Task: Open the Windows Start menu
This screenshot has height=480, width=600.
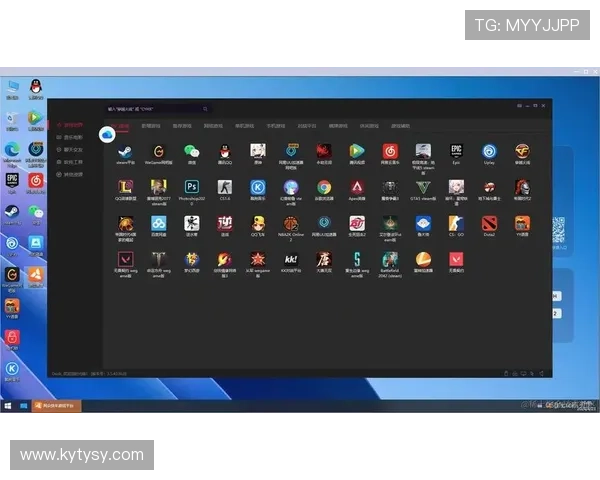Action: click(x=8, y=406)
